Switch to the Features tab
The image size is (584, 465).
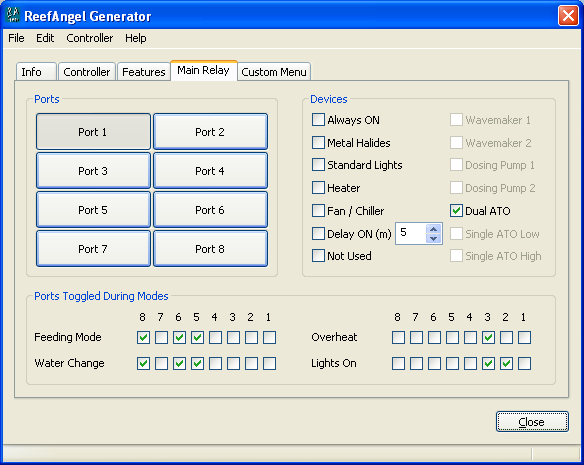(143, 72)
